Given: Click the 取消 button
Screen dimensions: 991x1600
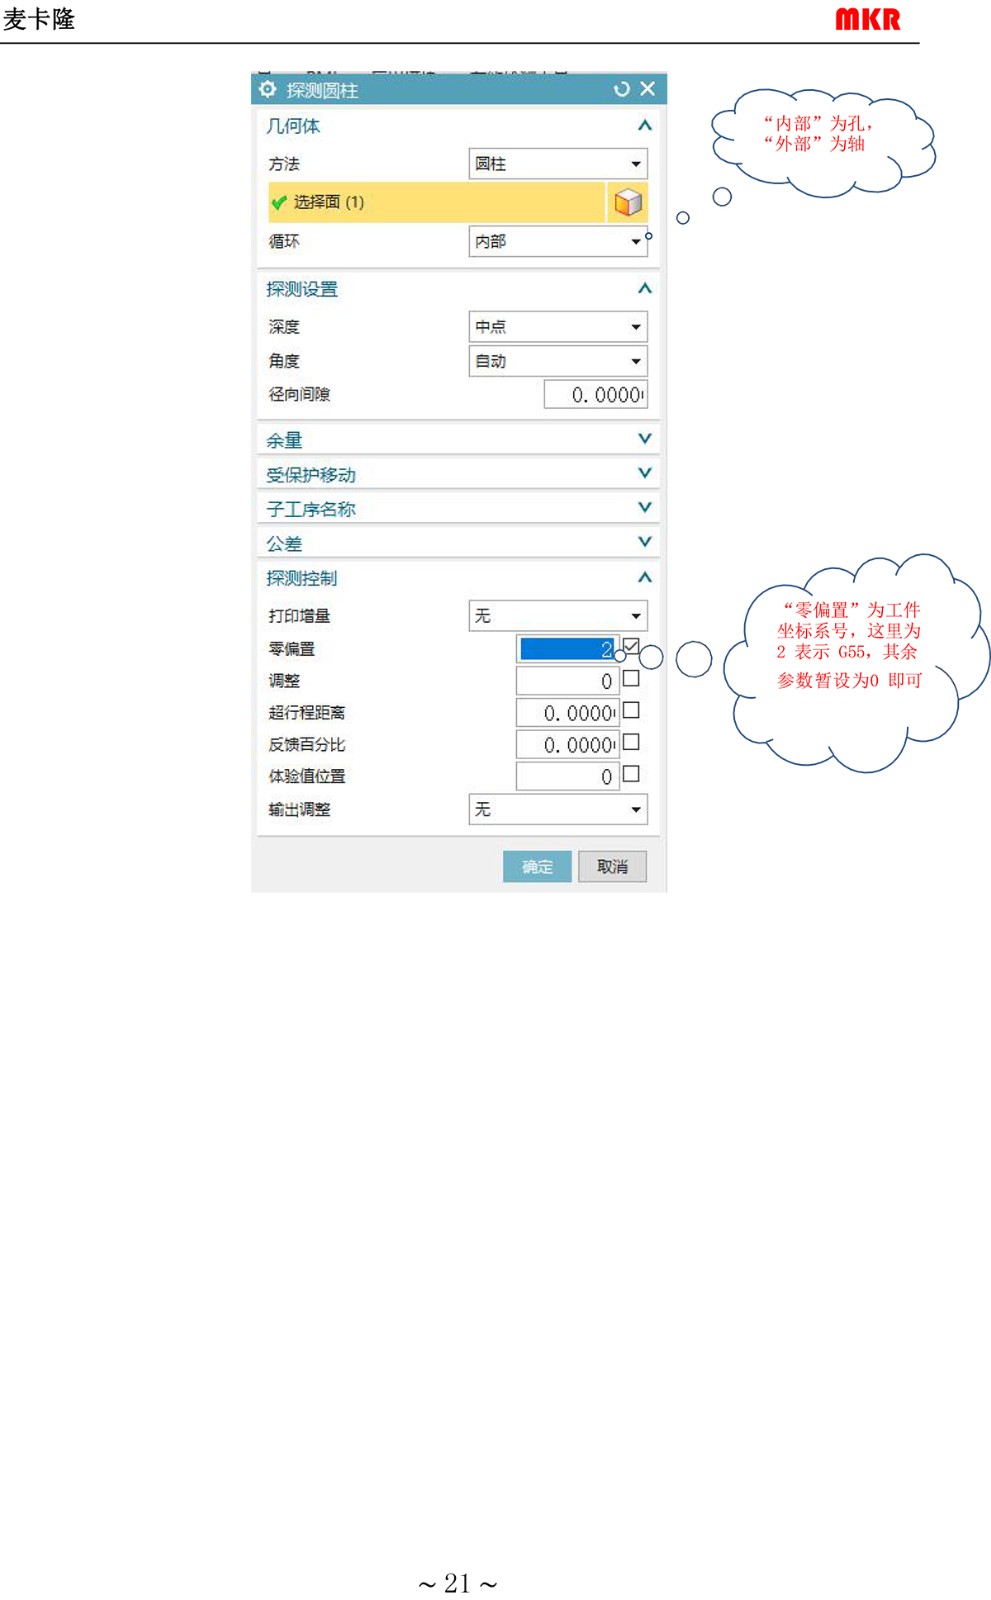Looking at the screenshot, I should pos(612,866).
